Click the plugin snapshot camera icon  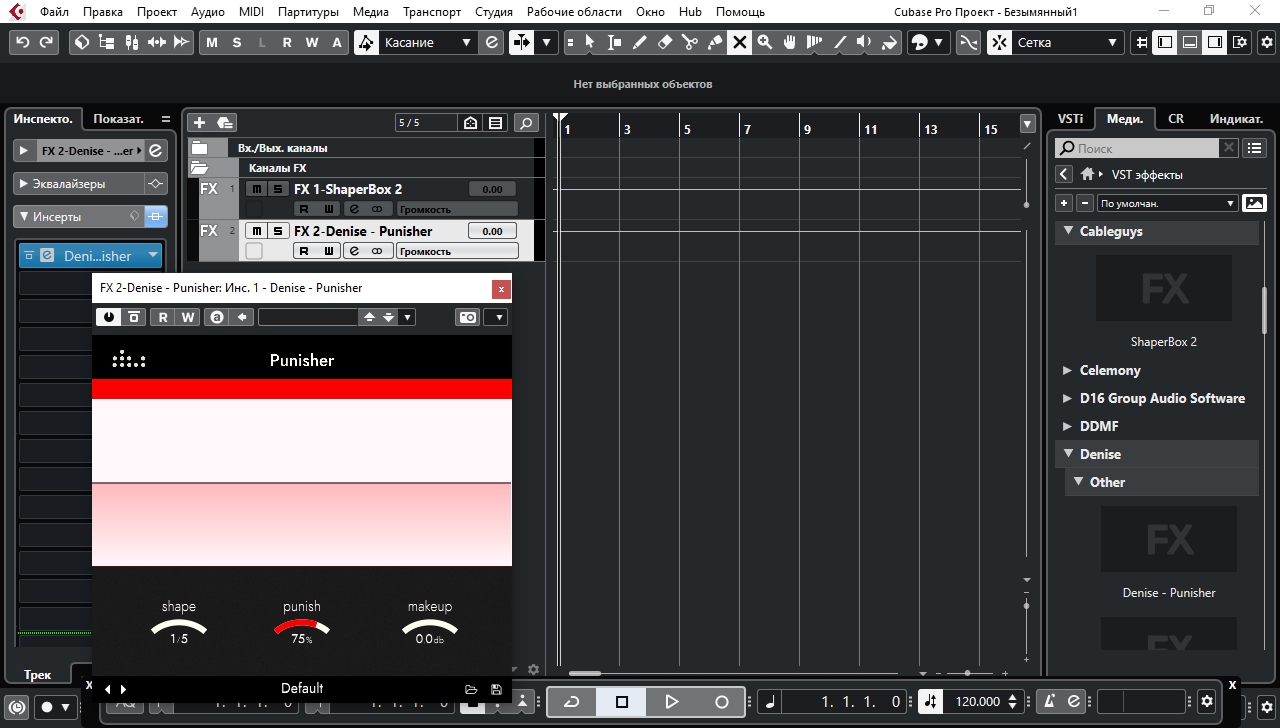(x=467, y=317)
